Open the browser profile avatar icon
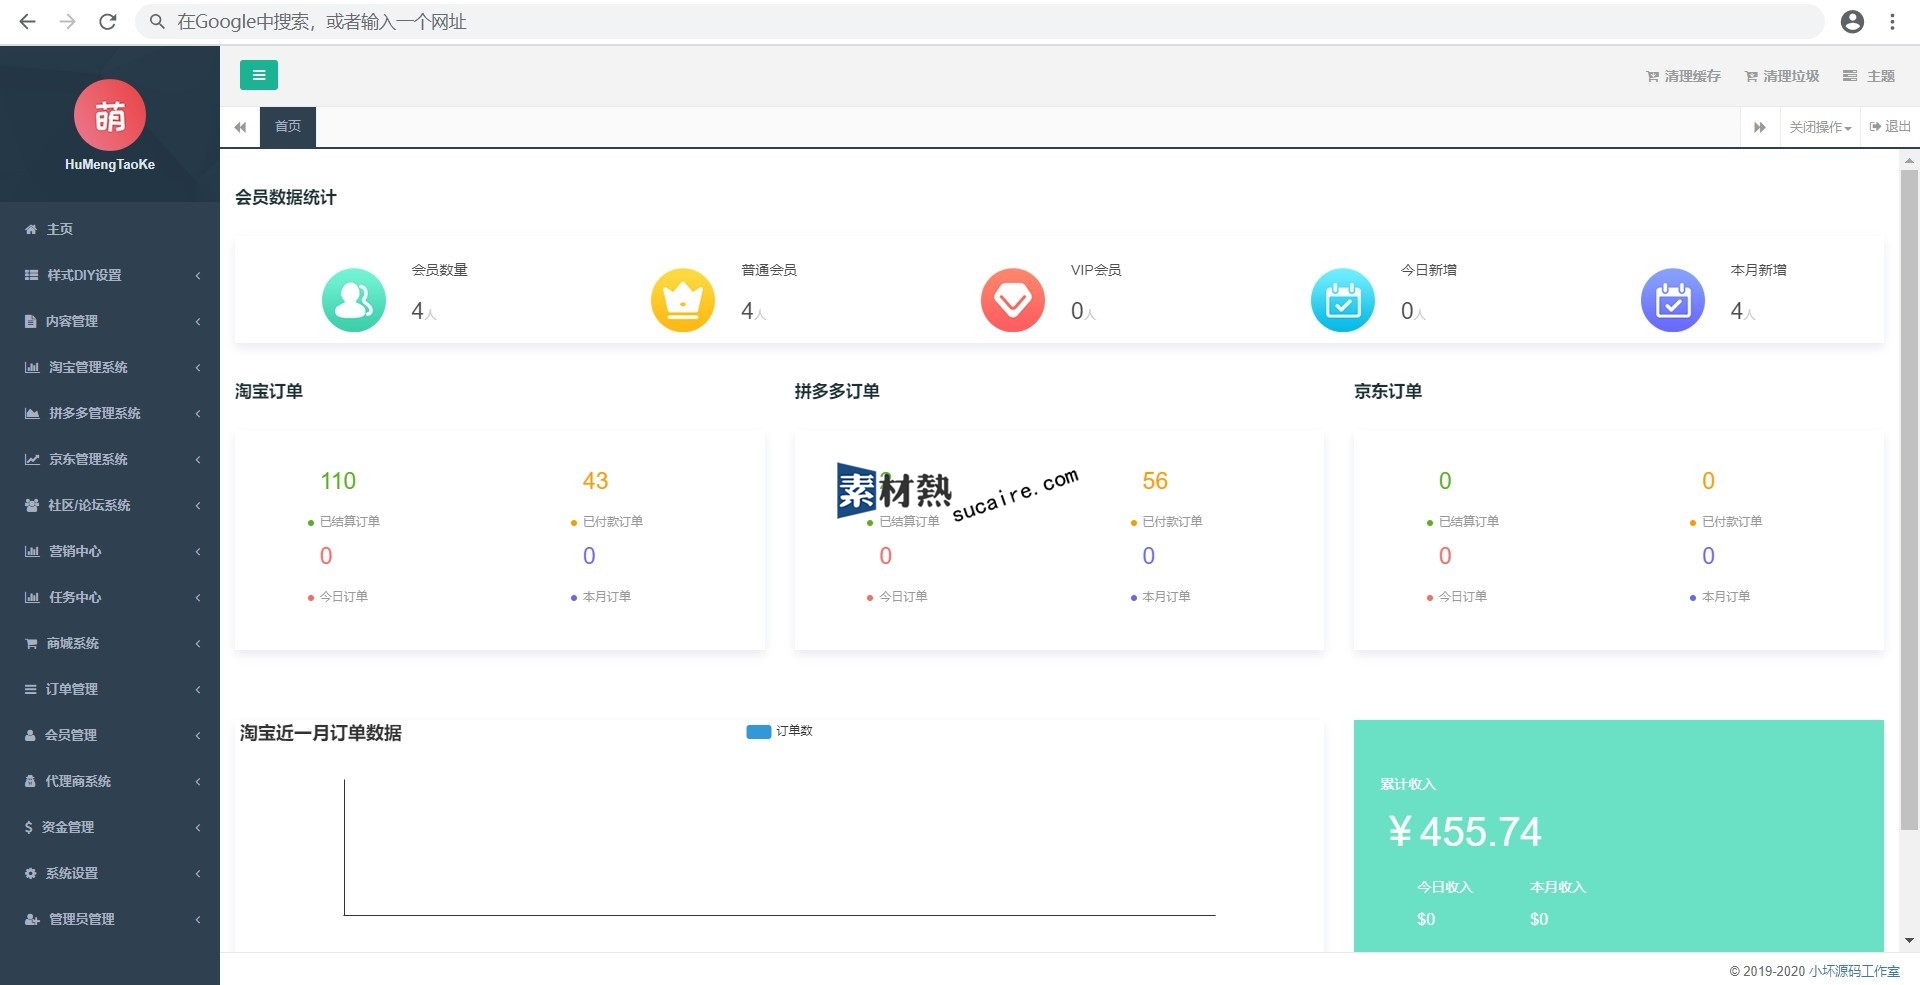Viewport: 1920px width, 985px height. tap(1852, 22)
